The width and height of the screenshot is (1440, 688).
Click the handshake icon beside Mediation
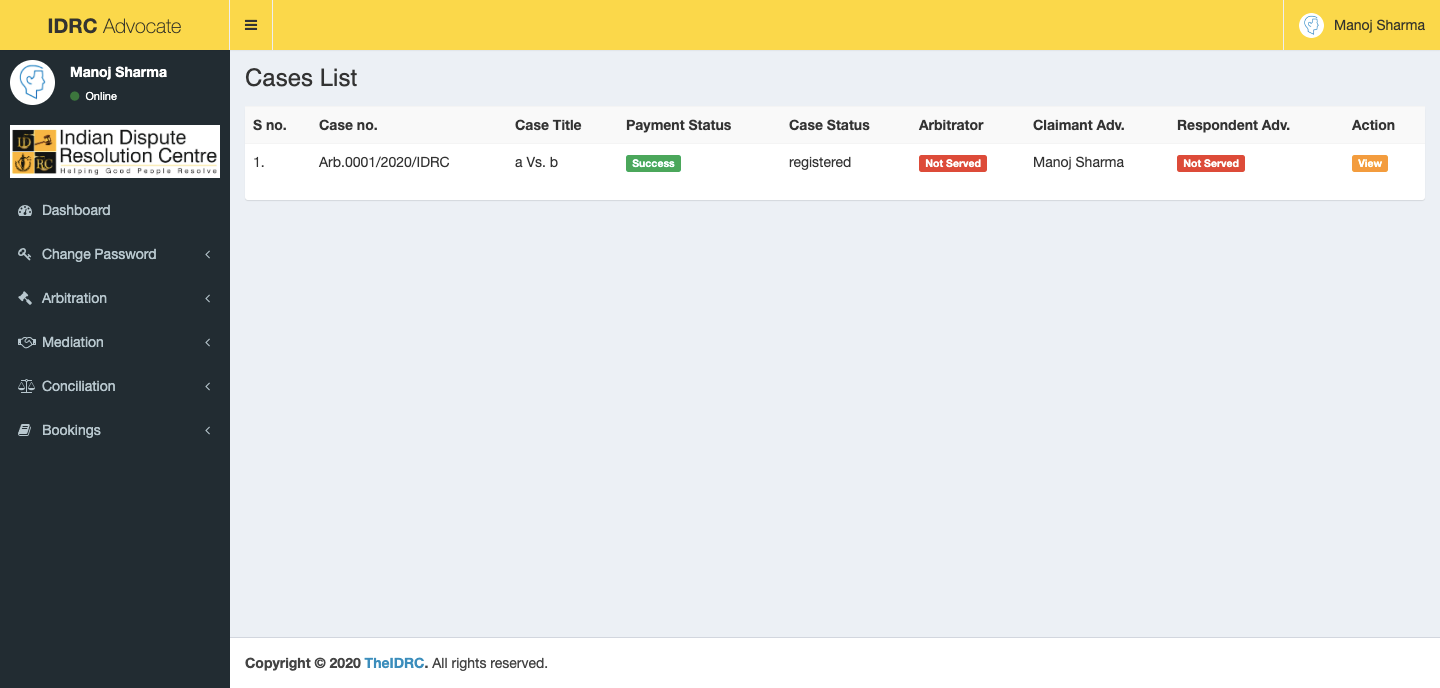(27, 343)
